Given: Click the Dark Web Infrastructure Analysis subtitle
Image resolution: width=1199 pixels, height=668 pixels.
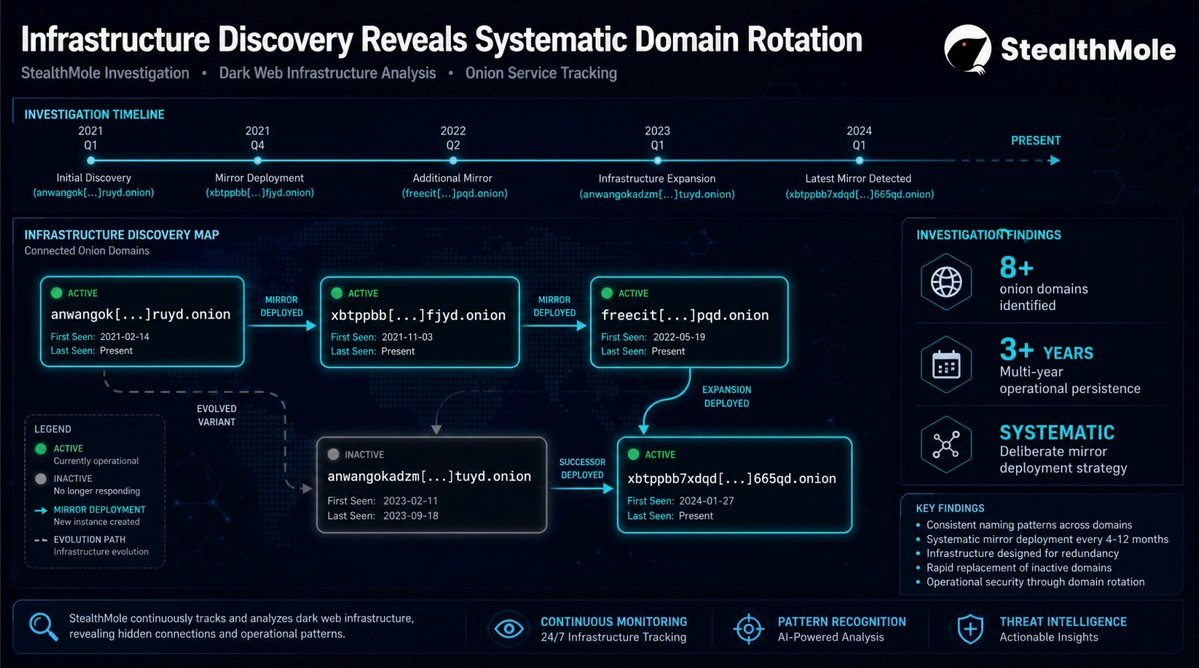Looking at the screenshot, I should click(x=327, y=73).
